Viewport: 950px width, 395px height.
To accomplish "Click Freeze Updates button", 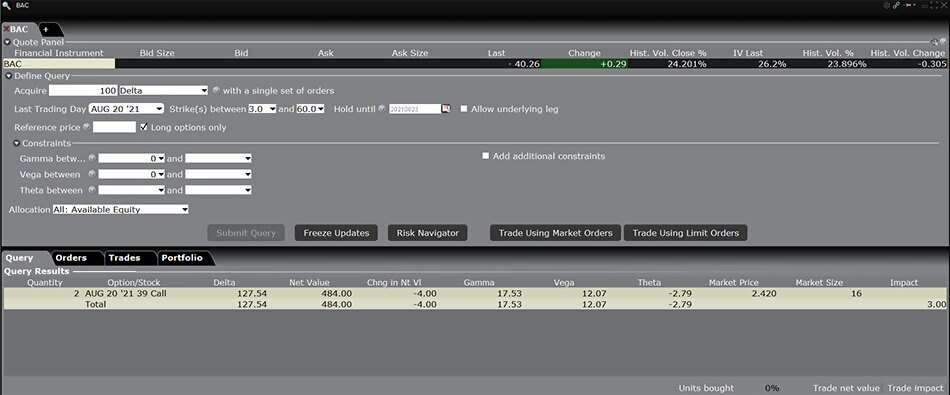I will tap(336, 233).
